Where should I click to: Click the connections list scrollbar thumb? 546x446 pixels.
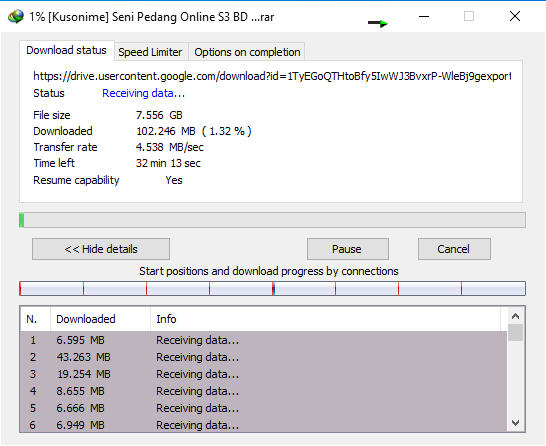point(516,332)
